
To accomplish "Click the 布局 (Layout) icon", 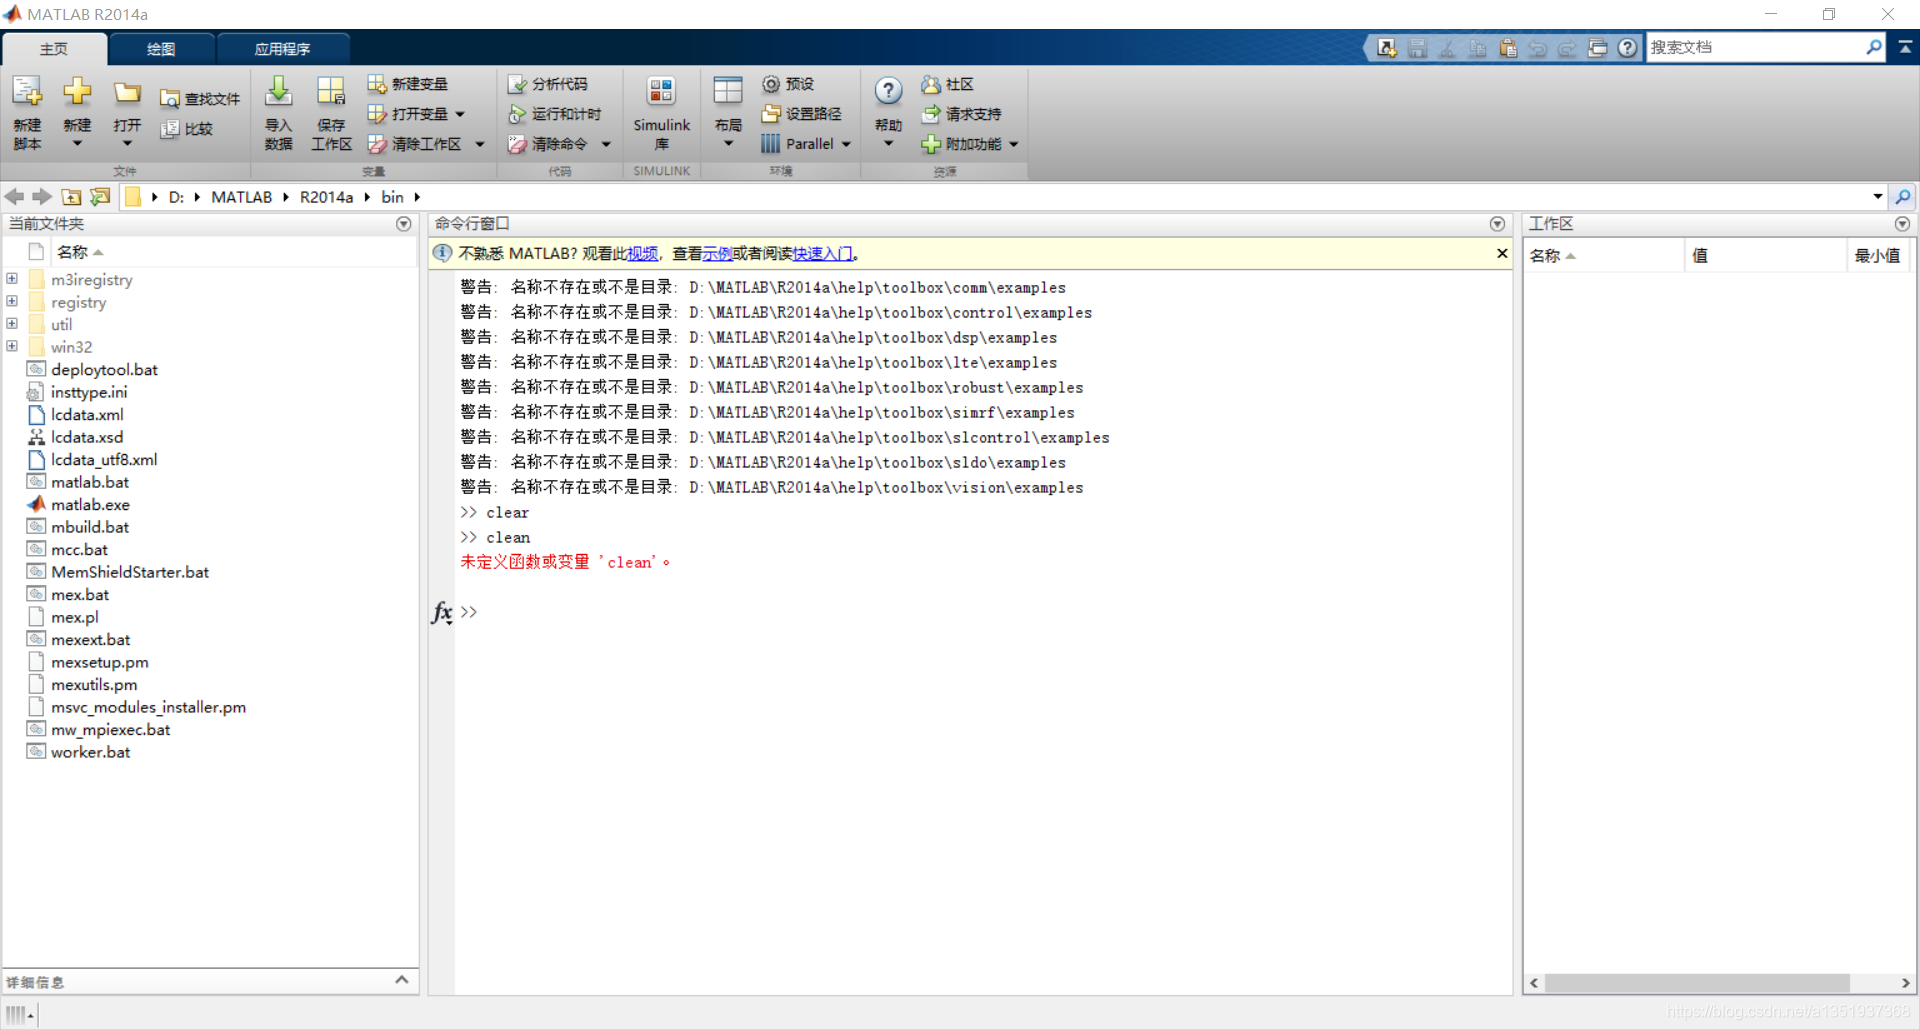I will pos(728,91).
